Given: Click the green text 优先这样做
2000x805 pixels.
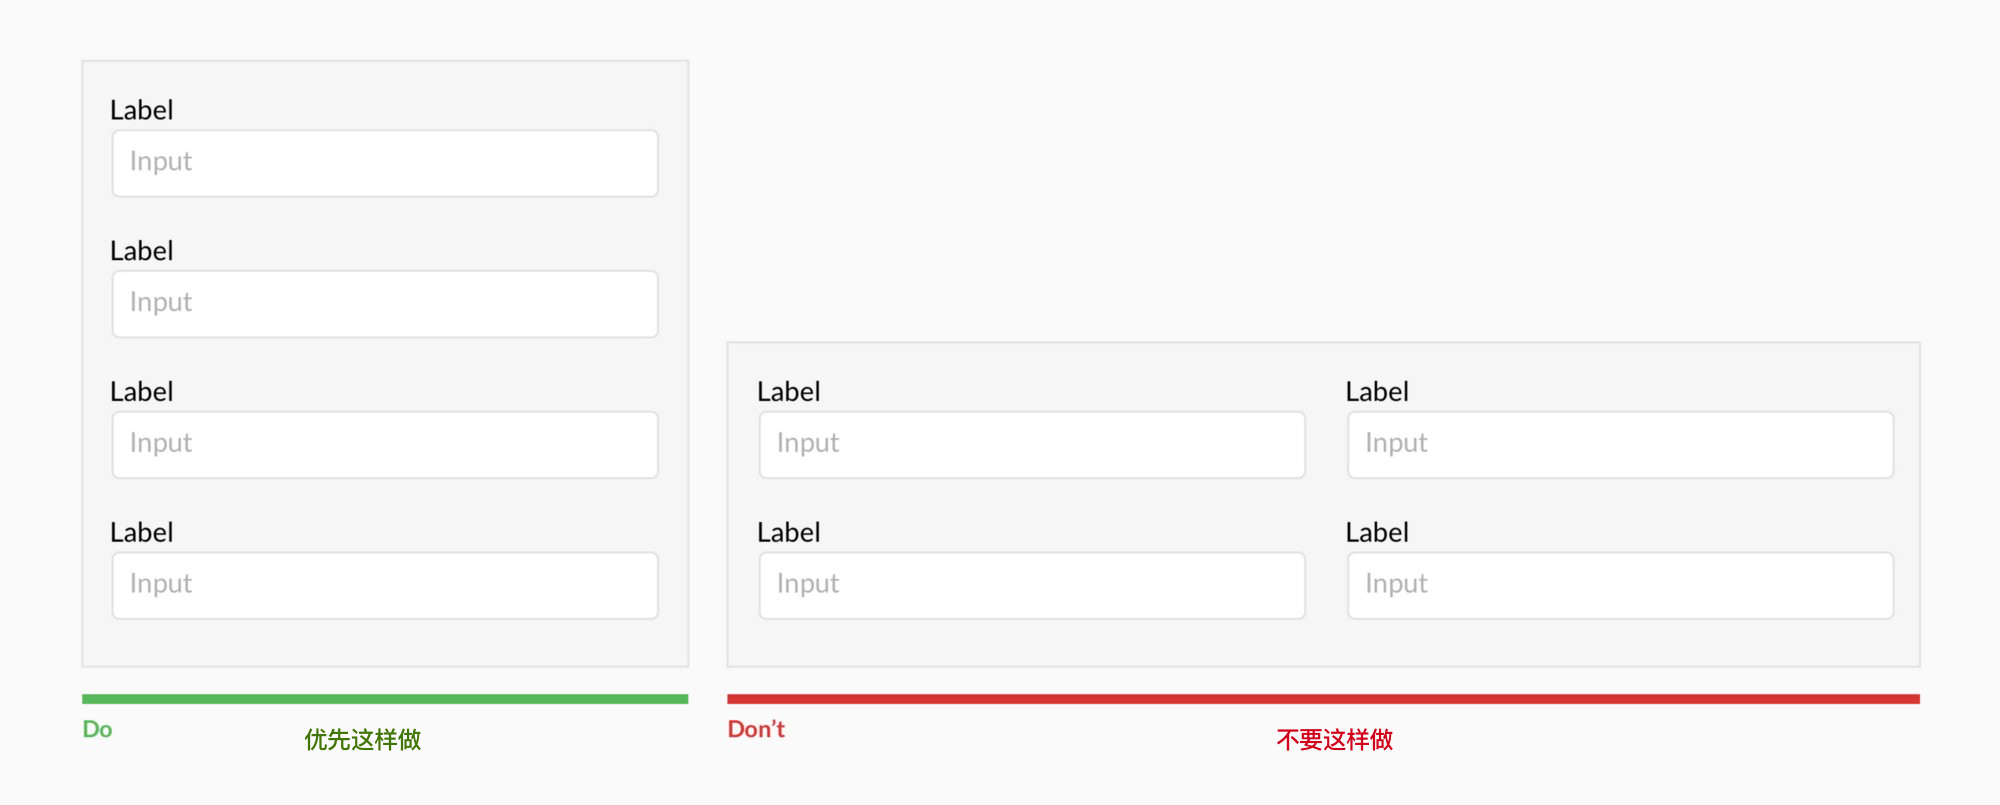Looking at the screenshot, I should 363,740.
